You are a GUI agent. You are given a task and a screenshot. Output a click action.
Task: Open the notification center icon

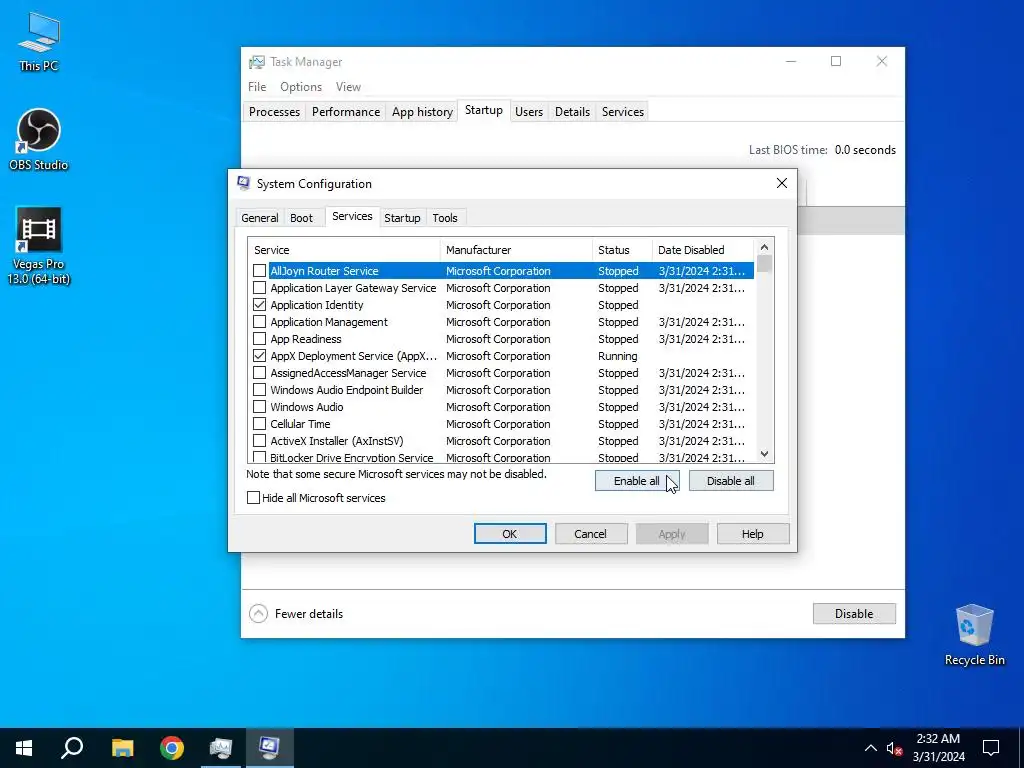point(991,748)
